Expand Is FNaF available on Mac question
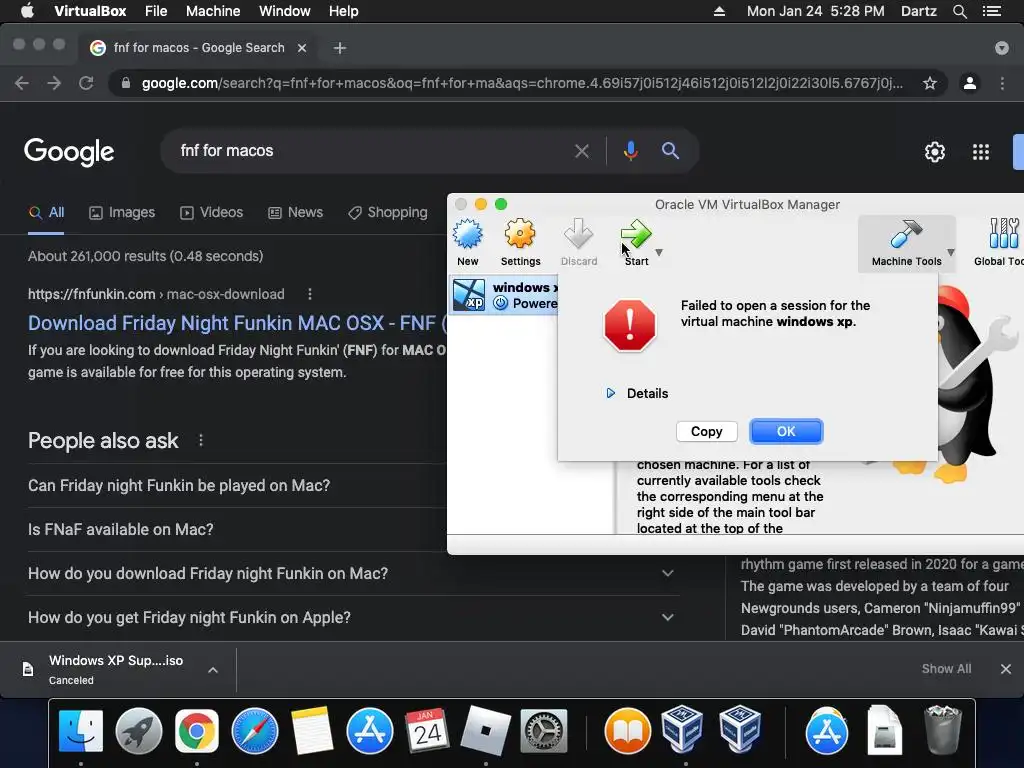The width and height of the screenshot is (1024, 768). pyautogui.click(x=237, y=530)
